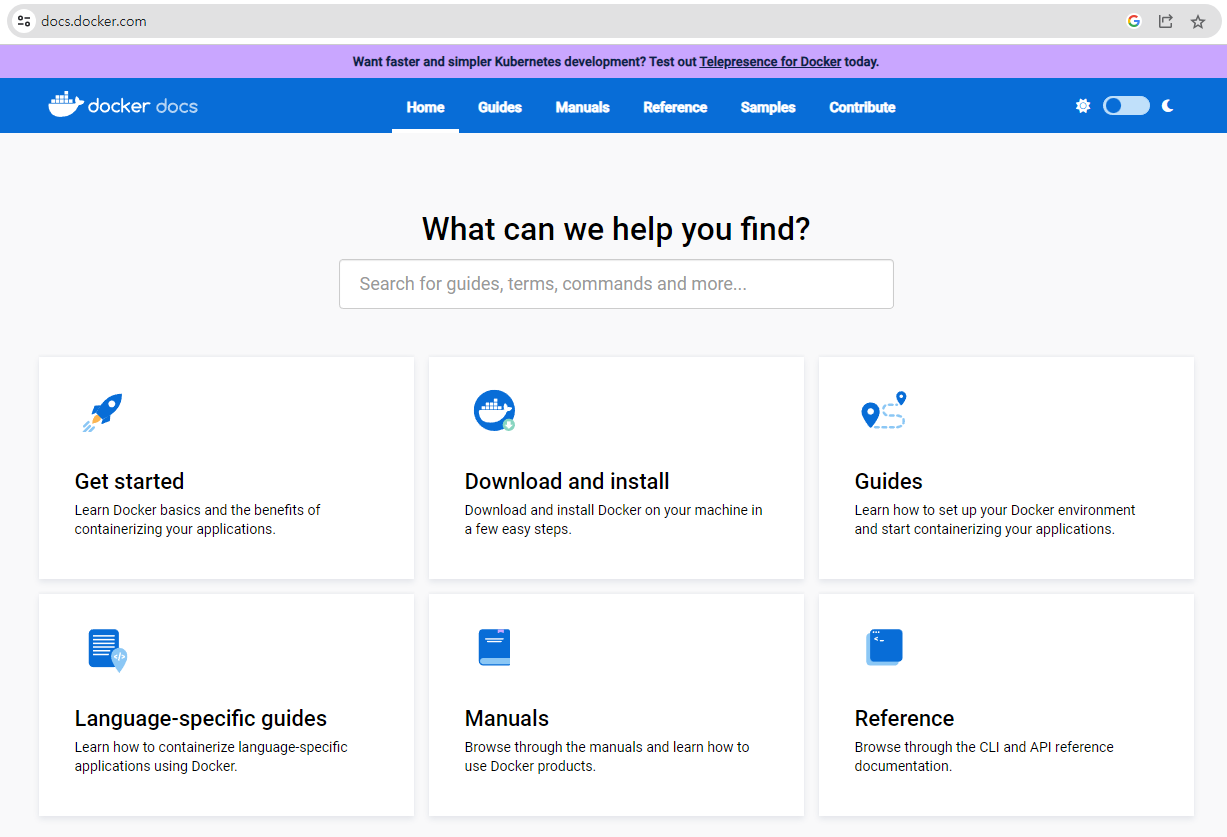Click the blue book Manuals icon
This screenshot has width=1227, height=837.
click(494, 648)
